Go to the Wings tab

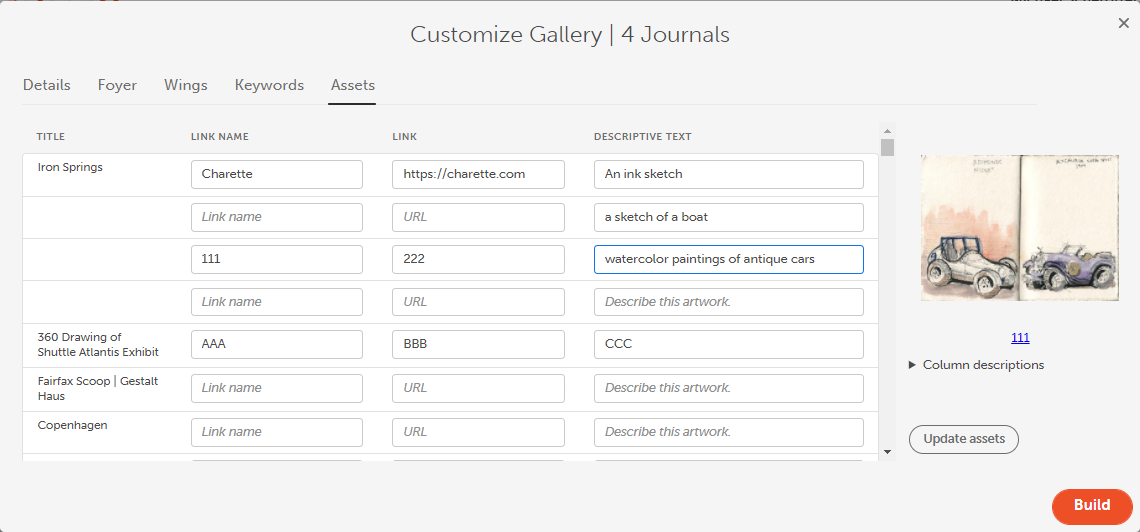click(x=185, y=85)
